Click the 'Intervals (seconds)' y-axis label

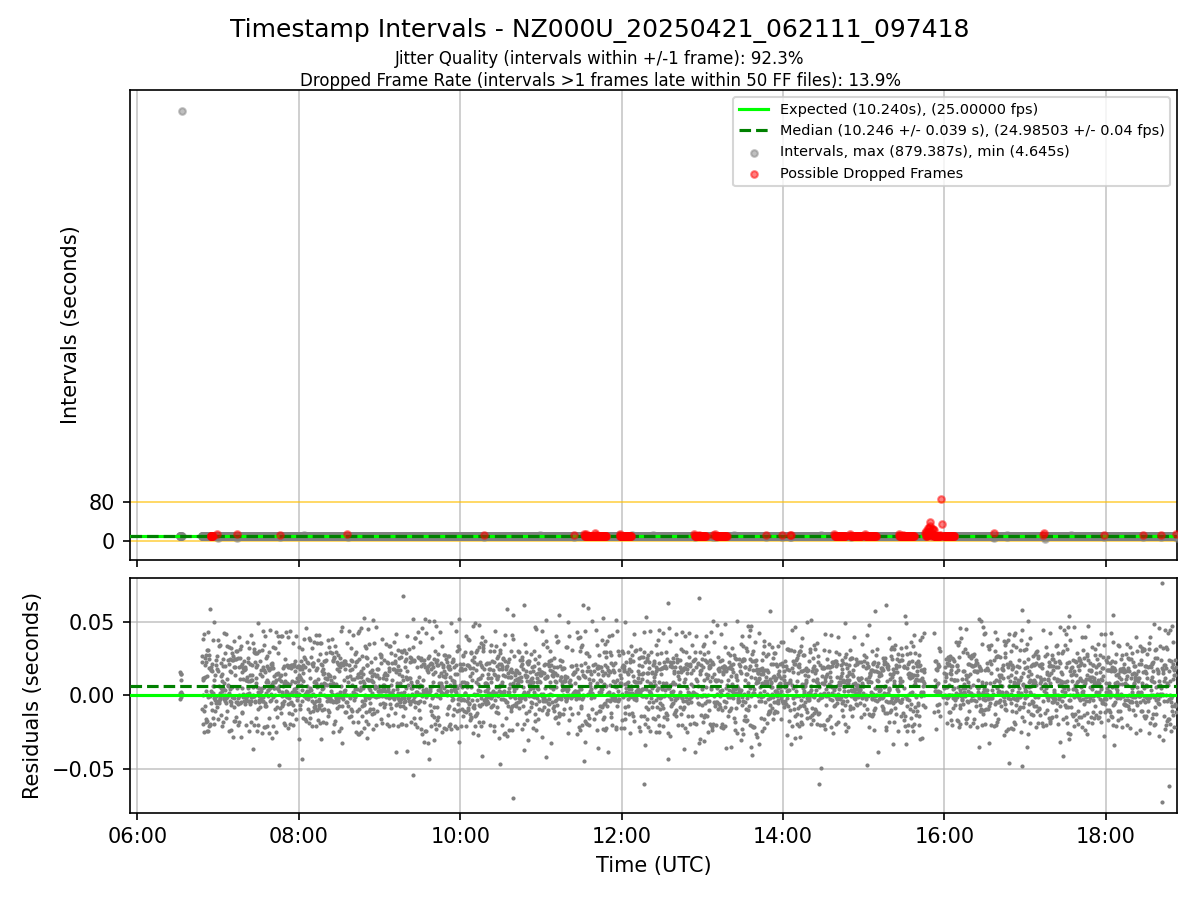tap(69, 325)
